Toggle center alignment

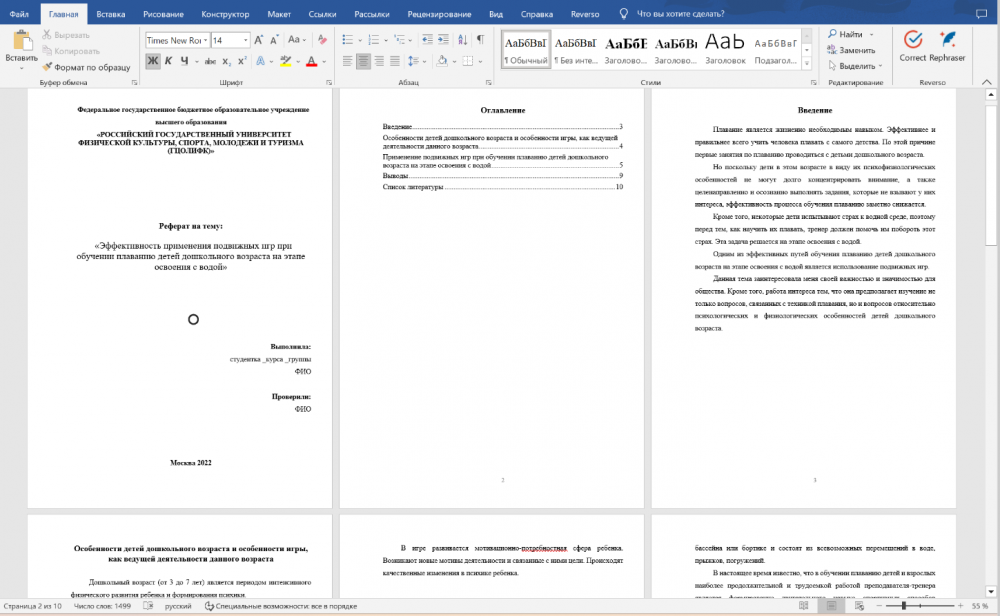(x=364, y=61)
